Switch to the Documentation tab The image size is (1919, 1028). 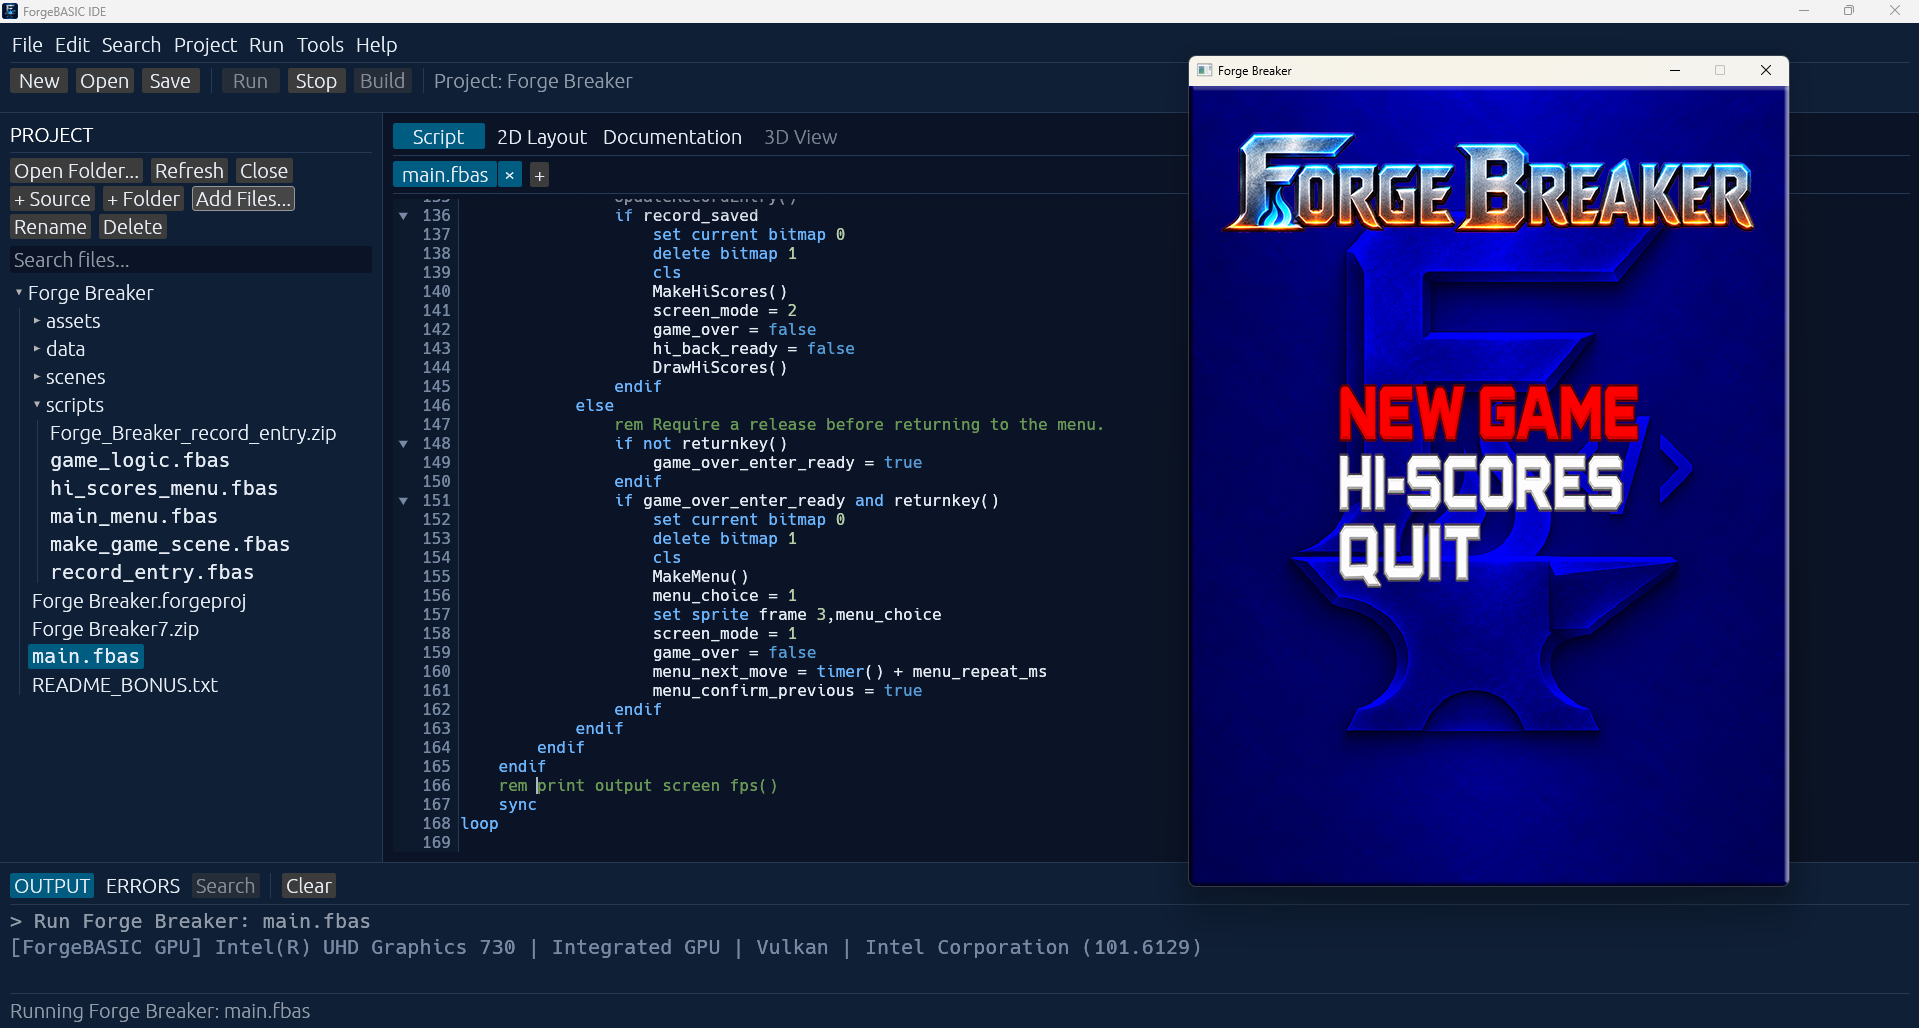point(672,137)
